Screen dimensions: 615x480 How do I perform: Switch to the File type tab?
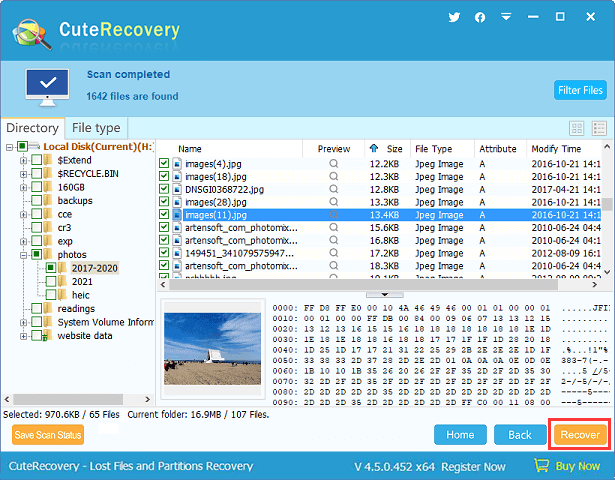coord(96,128)
